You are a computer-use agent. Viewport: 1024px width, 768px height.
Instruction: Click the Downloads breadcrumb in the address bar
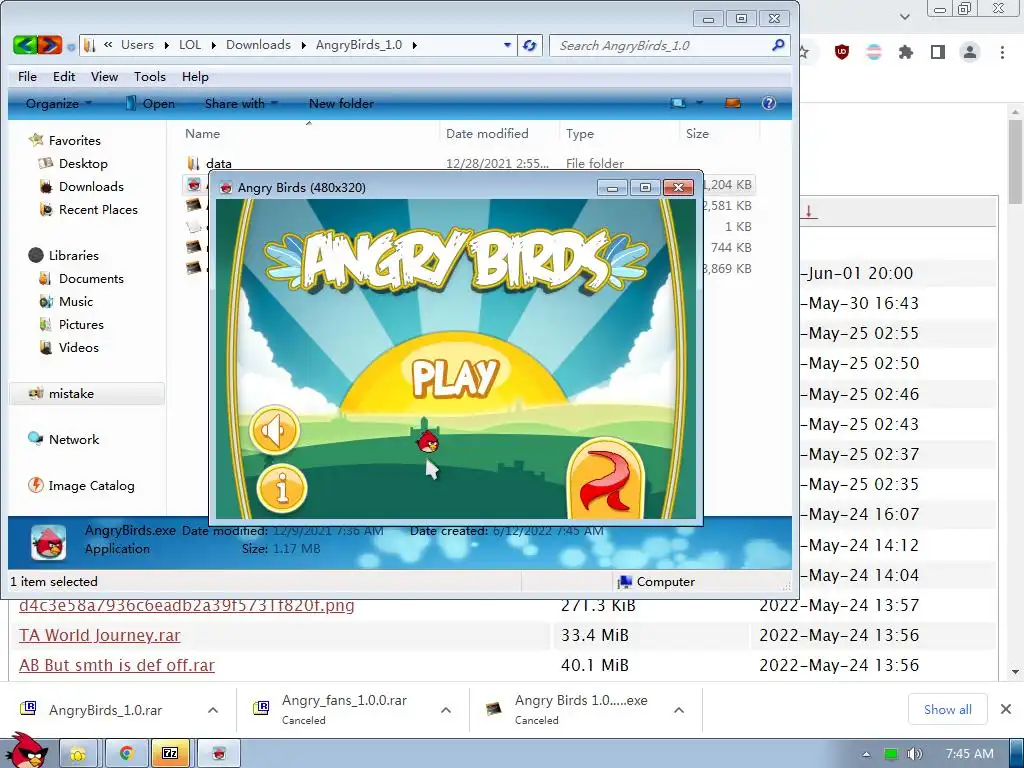(258, 45)
